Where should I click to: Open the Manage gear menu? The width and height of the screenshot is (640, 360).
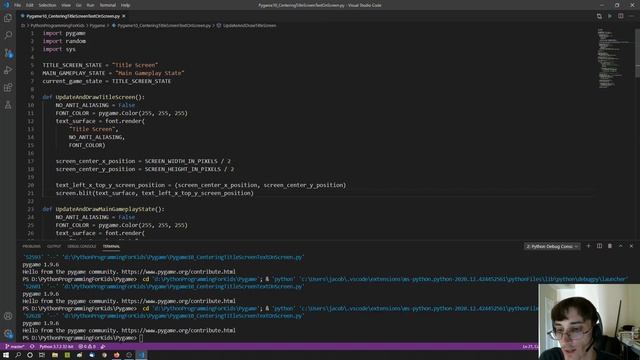point(8,333)
